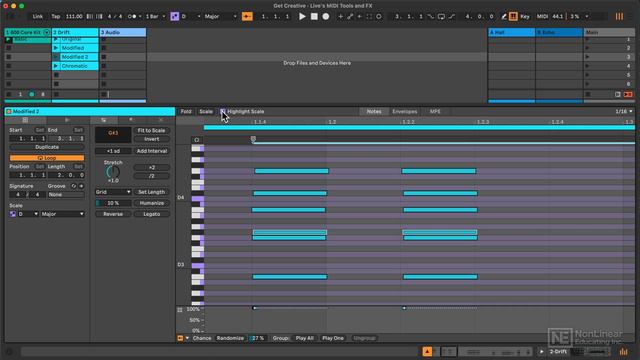
Task: Open the fourth clip panel tab
Action: click(x=131, y=120)
